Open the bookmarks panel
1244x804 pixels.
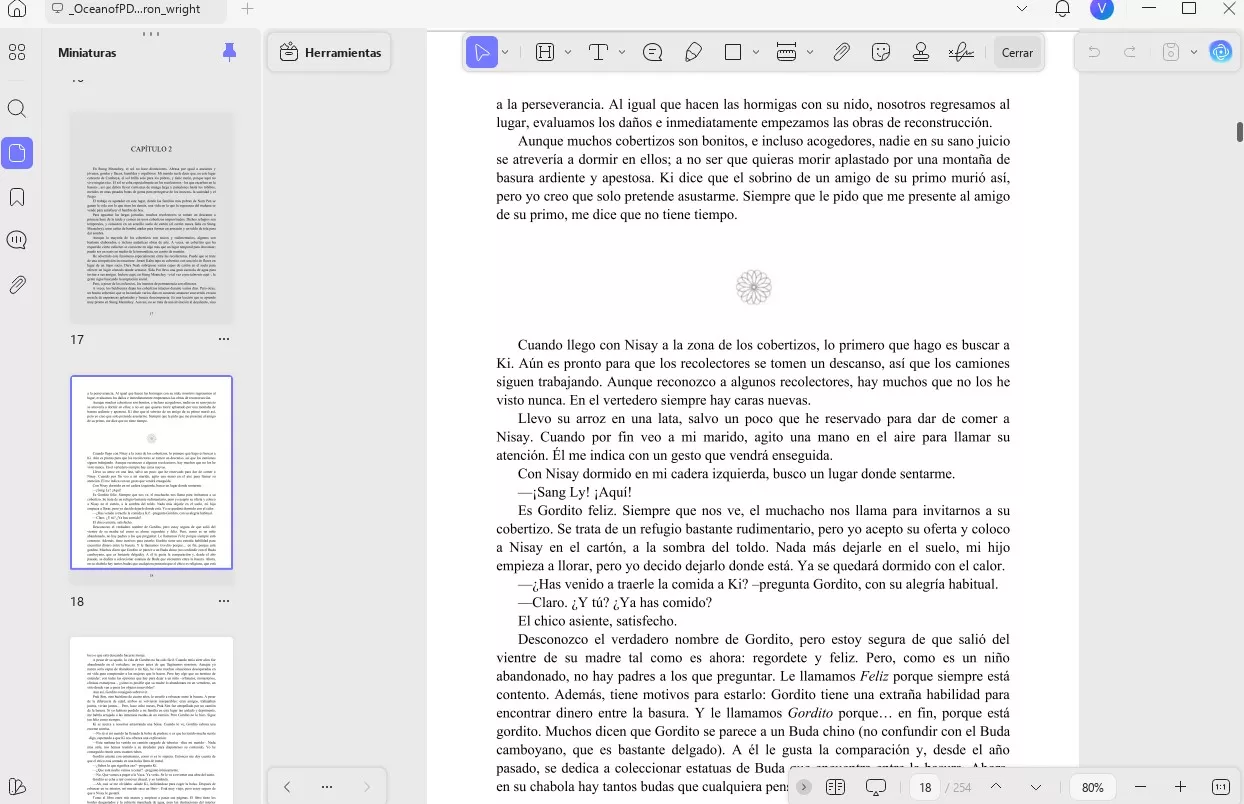[17, 197]
